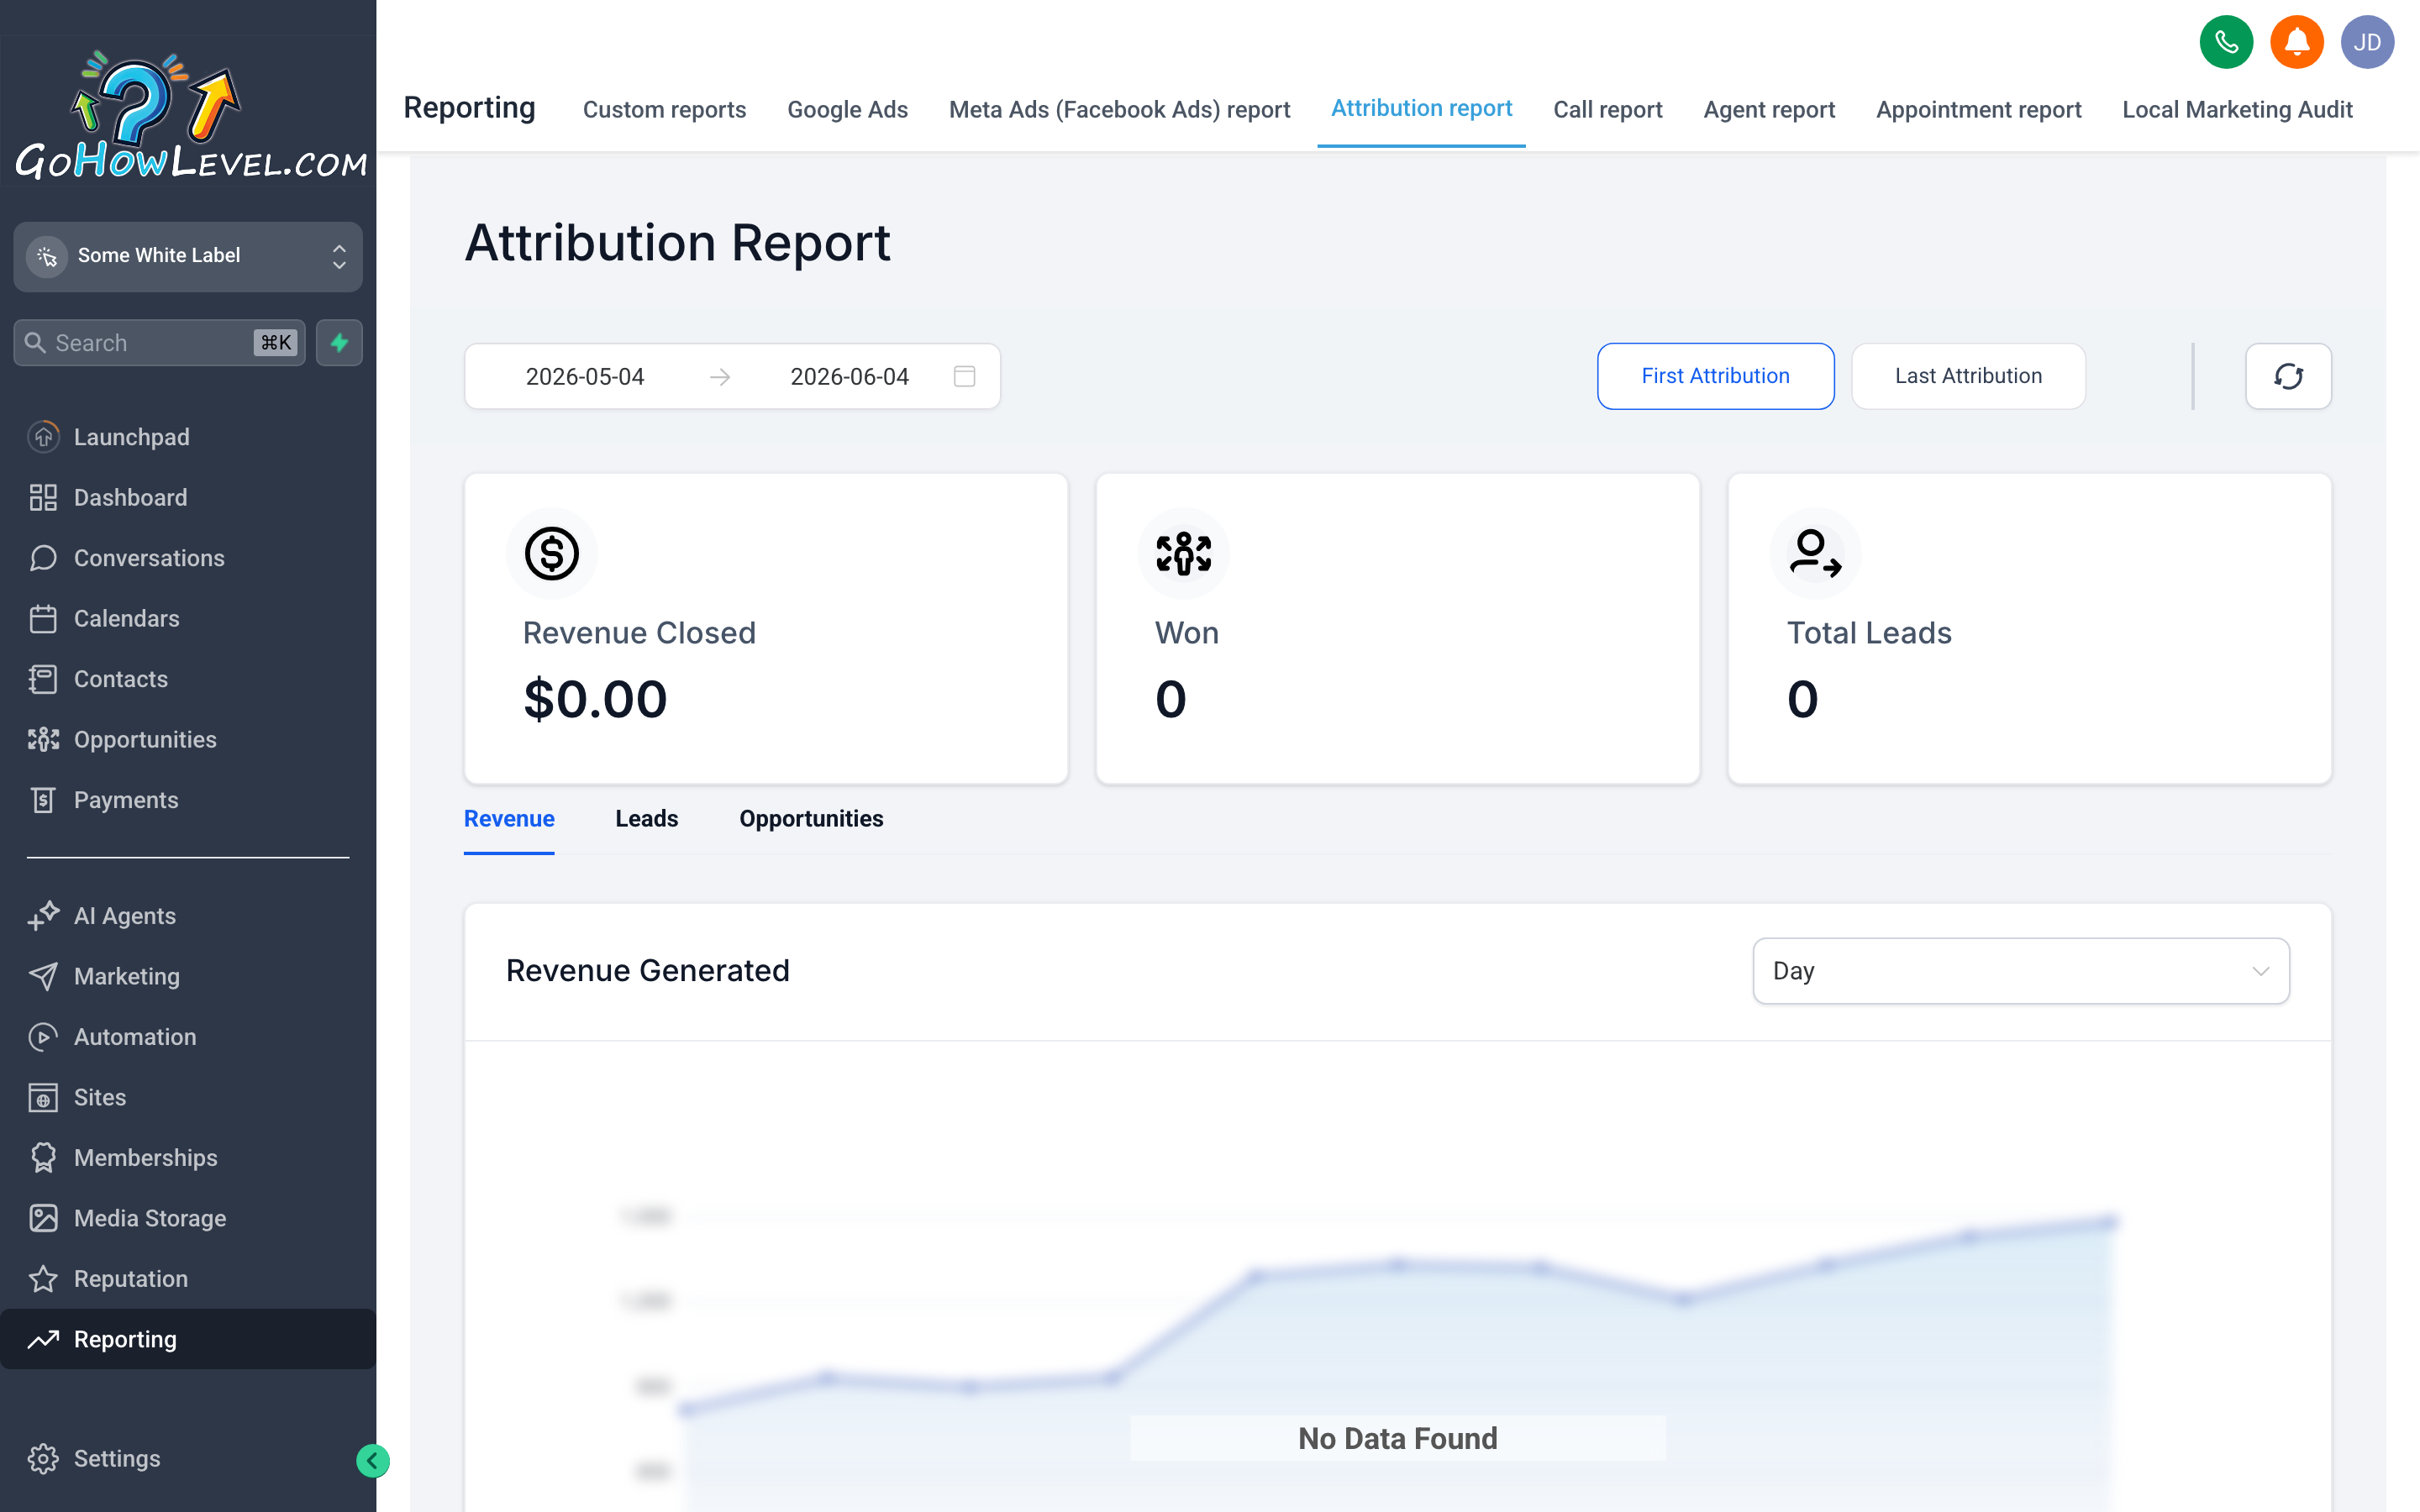
Task: Open the orange notifications bell
Action: point(2296,42)
